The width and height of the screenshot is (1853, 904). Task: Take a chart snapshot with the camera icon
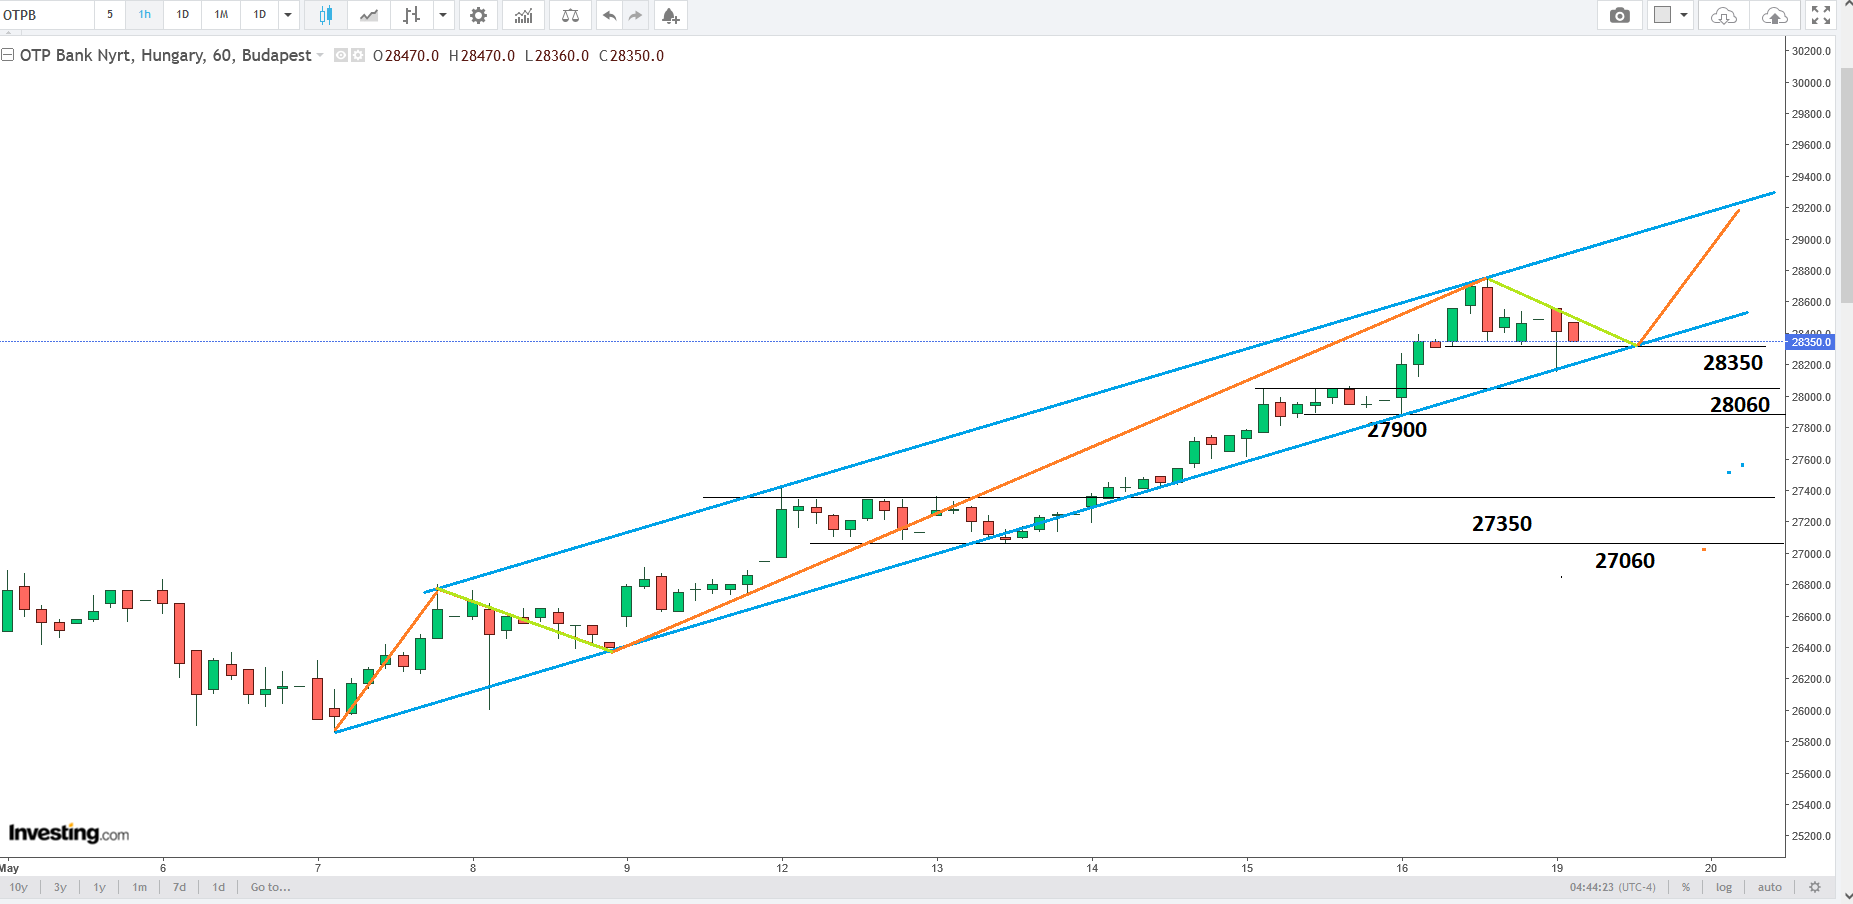coord(1619,15)
